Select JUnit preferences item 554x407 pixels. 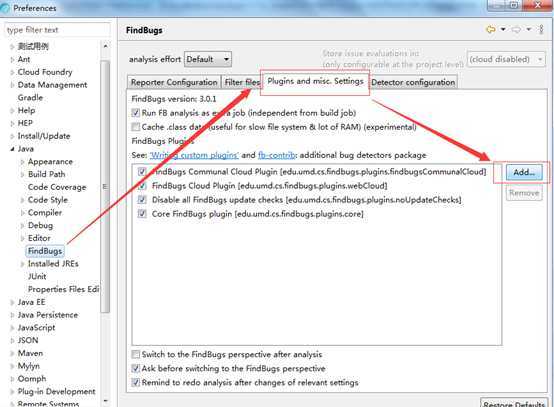click(x=37, y=277)
